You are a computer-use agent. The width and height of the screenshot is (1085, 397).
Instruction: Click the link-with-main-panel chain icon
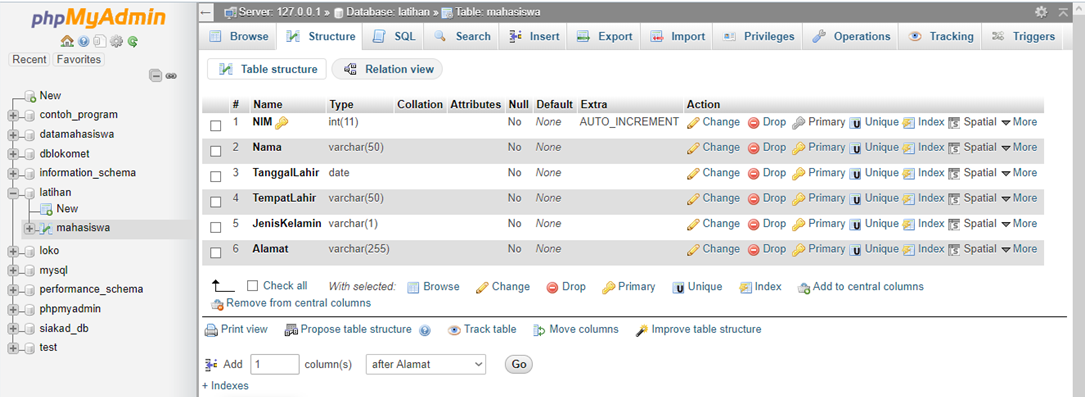170,76
